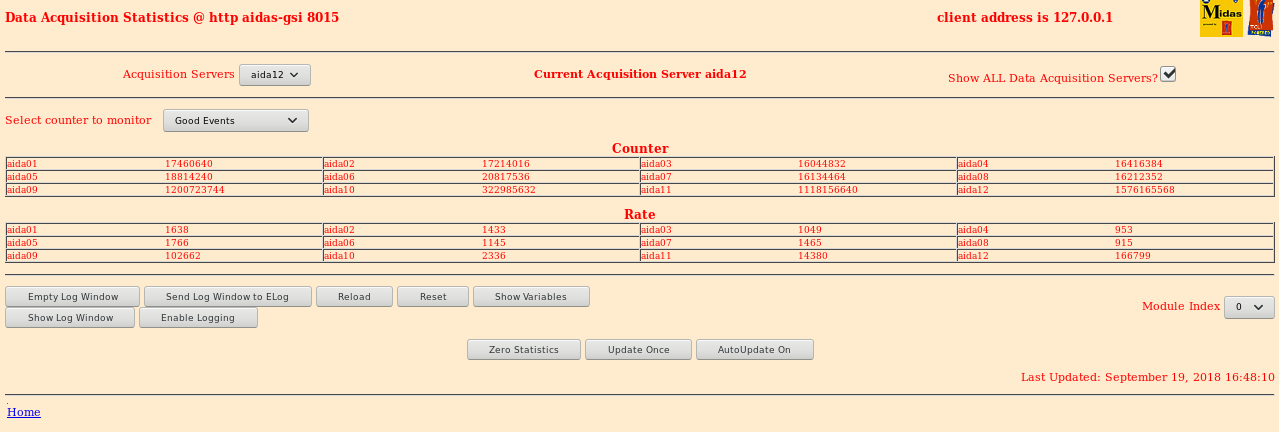Select counter value 1200723744 for aida09
Viewport: 1279px width, 432px height.
point(195,190)
